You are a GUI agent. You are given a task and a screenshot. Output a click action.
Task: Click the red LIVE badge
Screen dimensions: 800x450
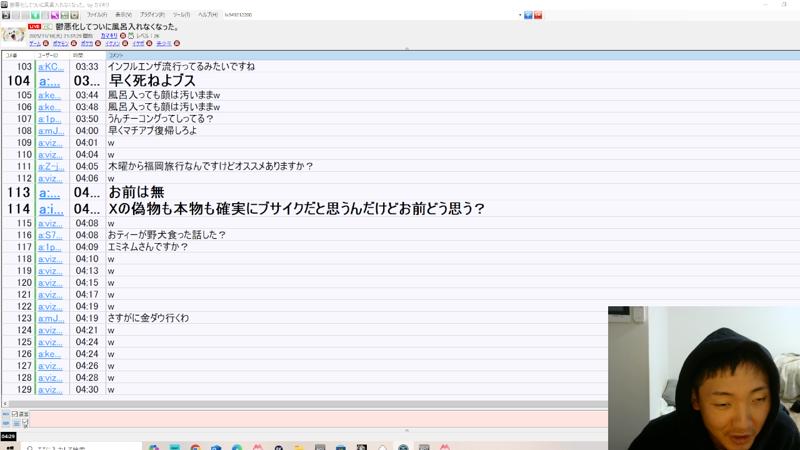[34, 27]
